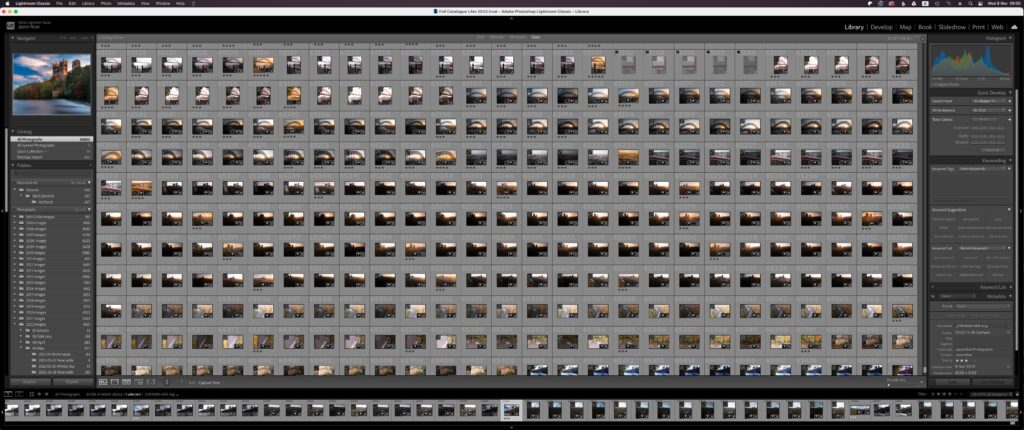Open the Photo menu
This screenshot has width=1024, height=430.
[106, 3]
